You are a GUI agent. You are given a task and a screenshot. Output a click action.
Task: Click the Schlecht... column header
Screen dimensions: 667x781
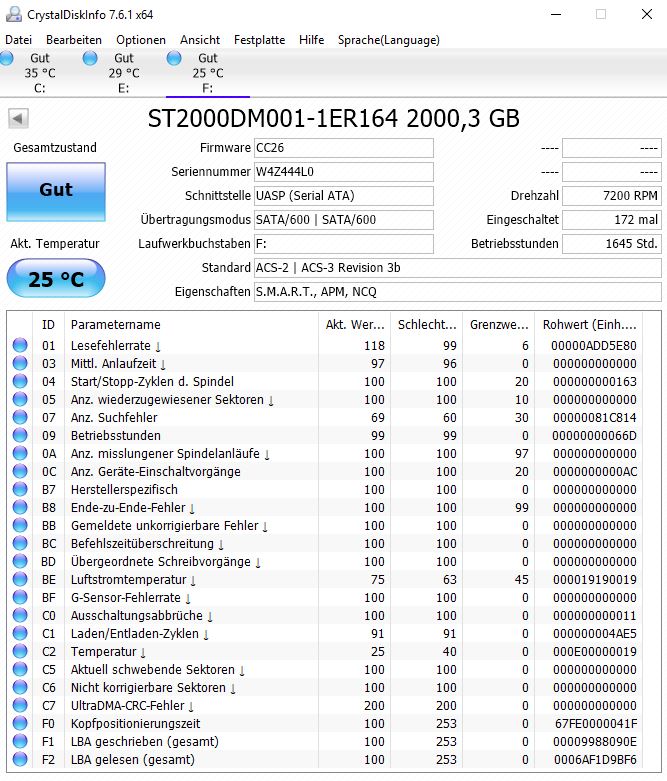point(427,325)
